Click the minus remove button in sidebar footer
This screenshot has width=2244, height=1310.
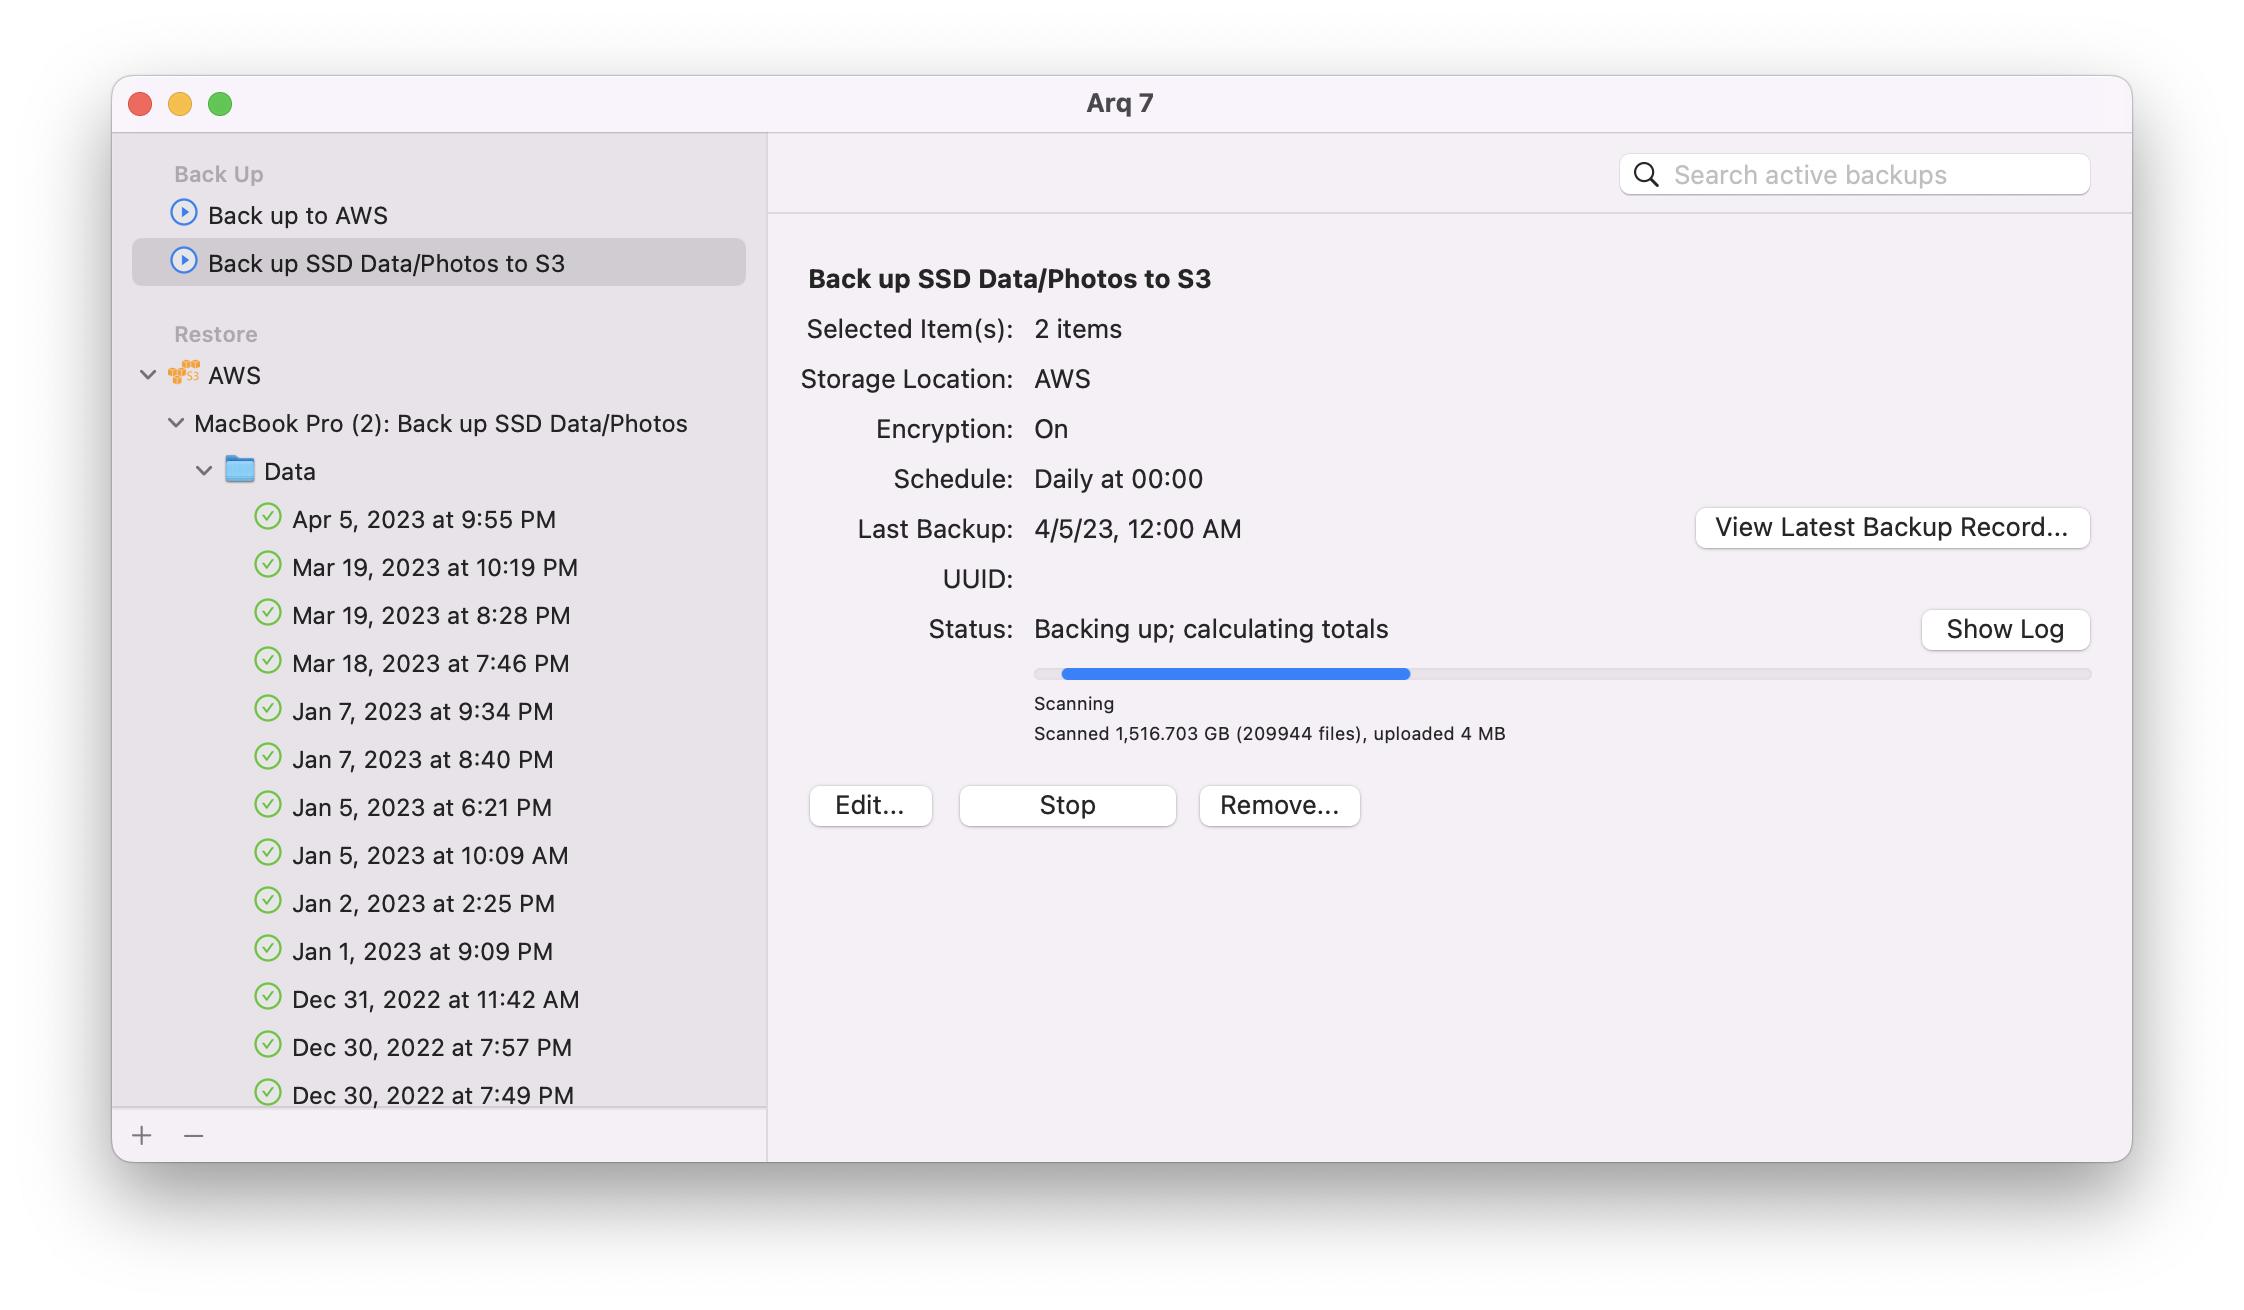click(x=194, y=1135)
